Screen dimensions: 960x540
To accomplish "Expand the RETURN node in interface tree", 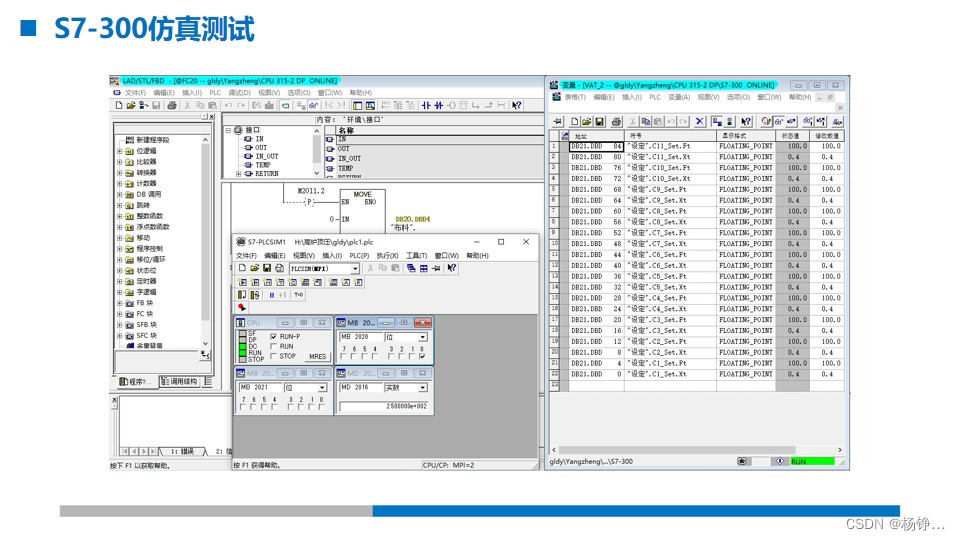I will pos(238,174).
